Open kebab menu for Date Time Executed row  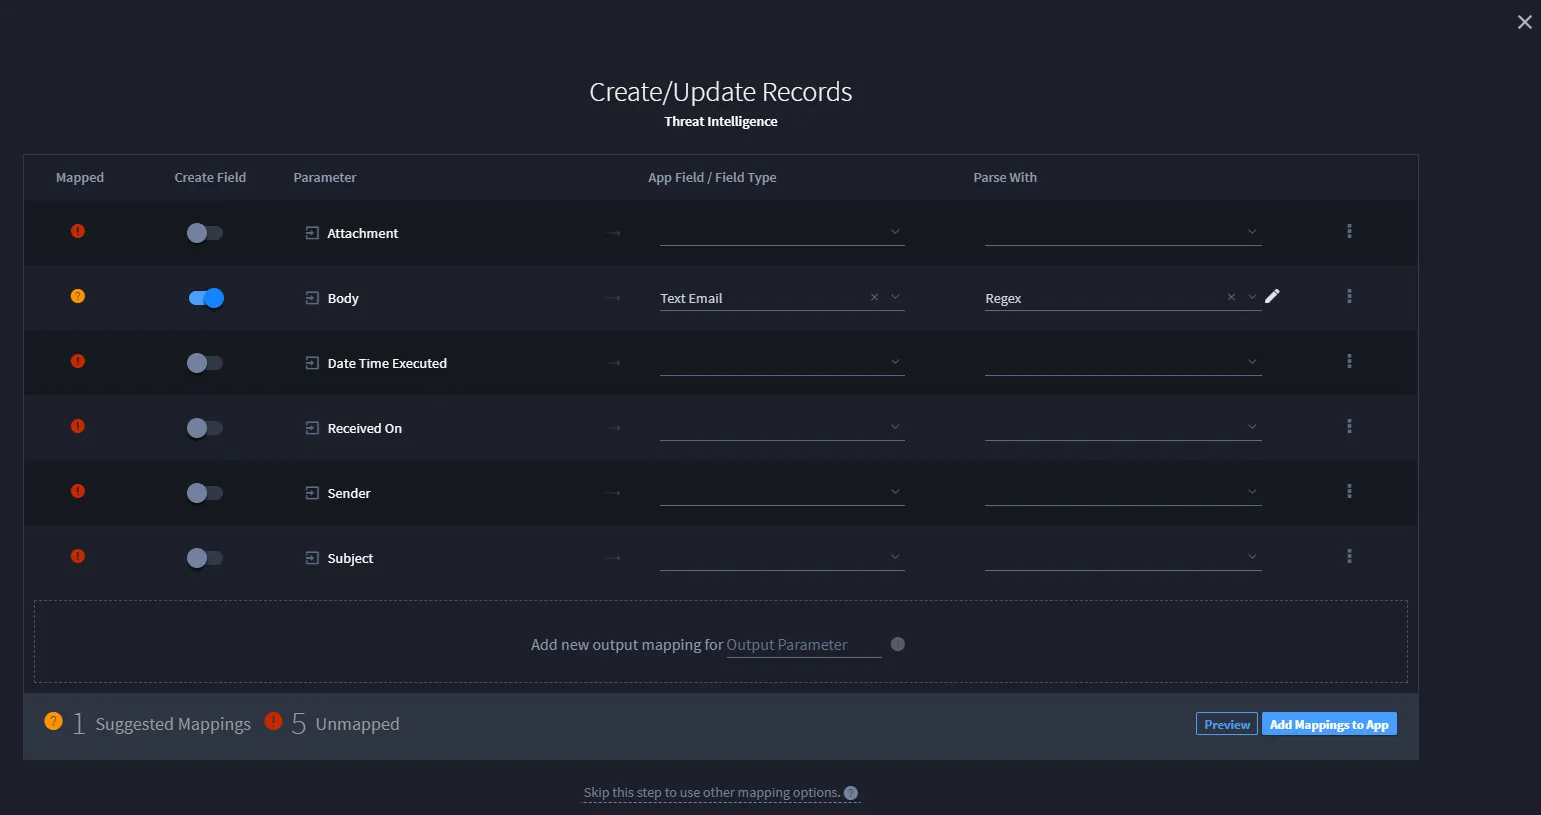click(x=1349, y=361)
